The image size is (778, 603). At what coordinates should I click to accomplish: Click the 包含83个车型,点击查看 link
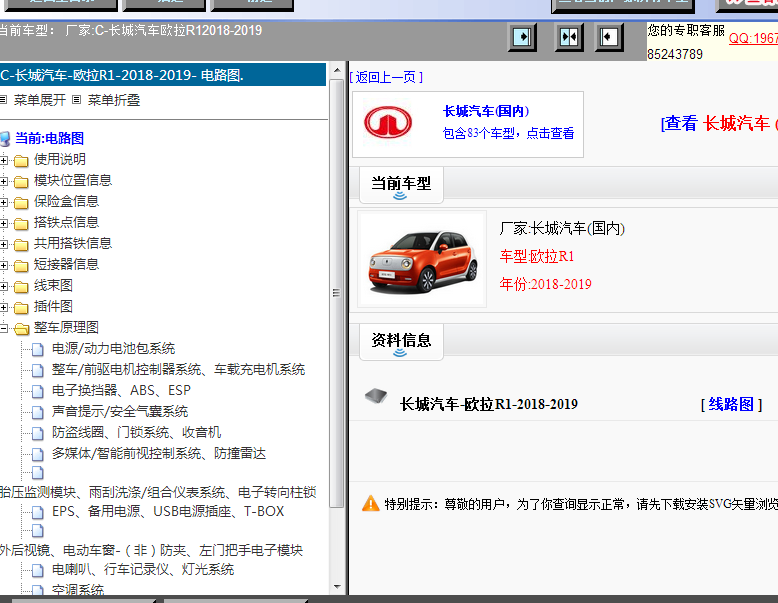[509, 133]
